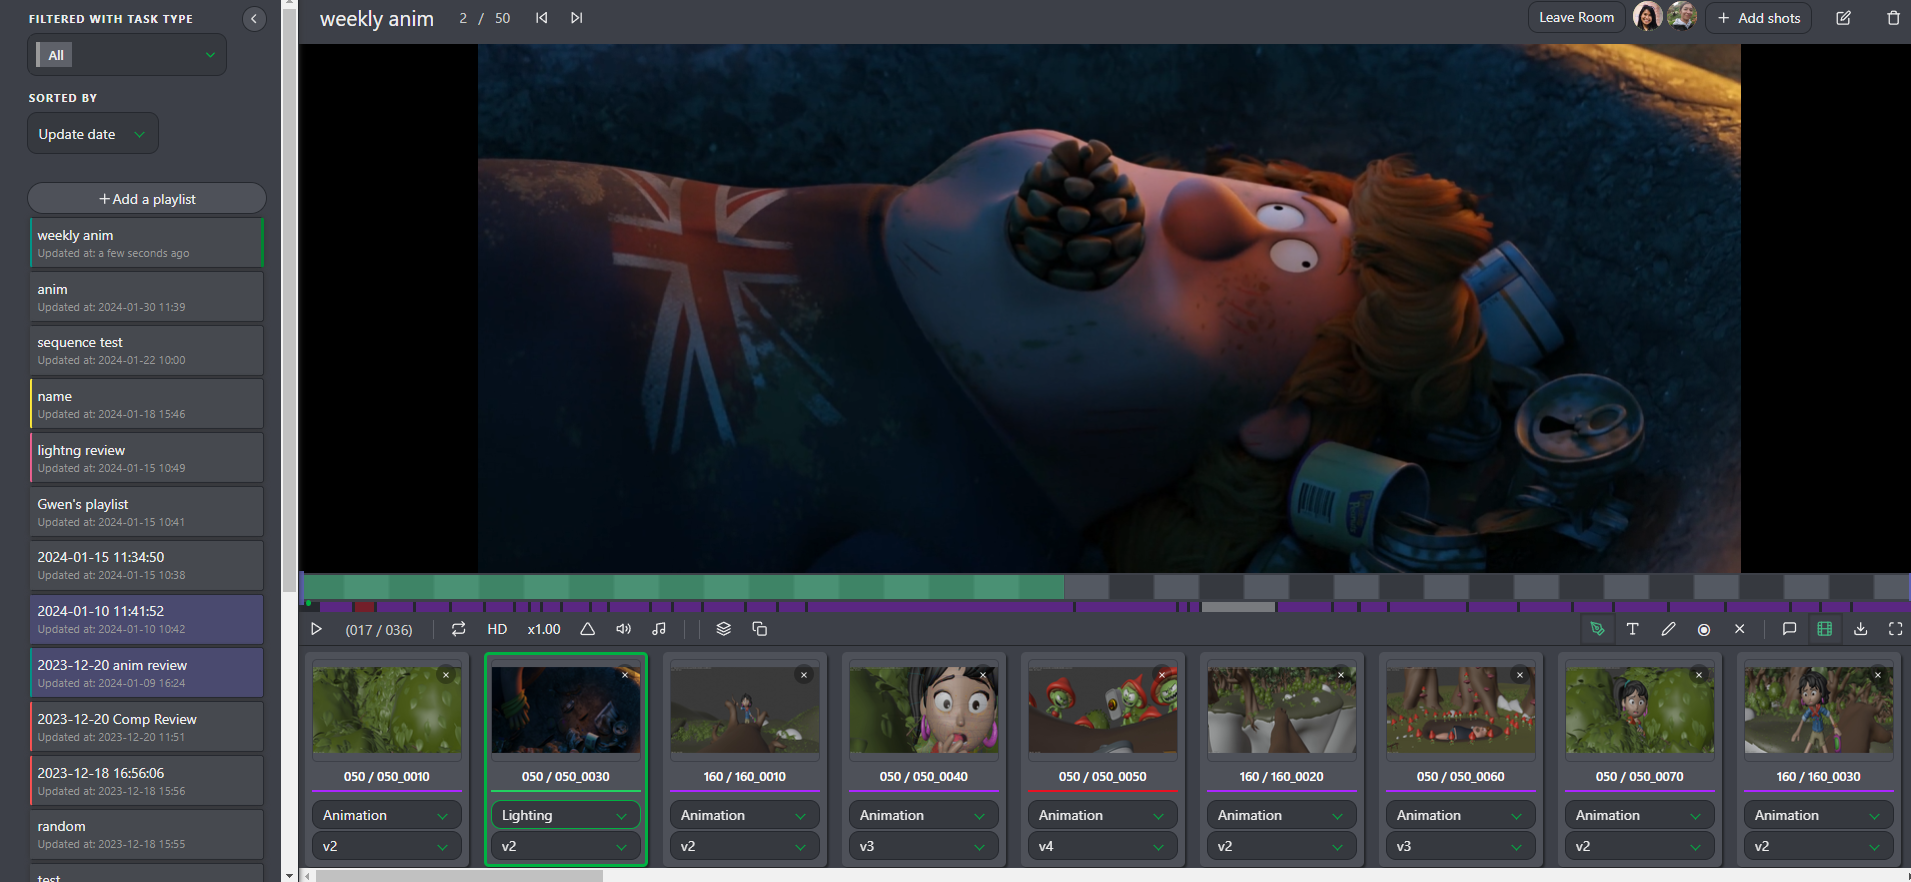Mute the preview sound
The width and height of the screenshot is (1911, 882).
pos(624,629)
